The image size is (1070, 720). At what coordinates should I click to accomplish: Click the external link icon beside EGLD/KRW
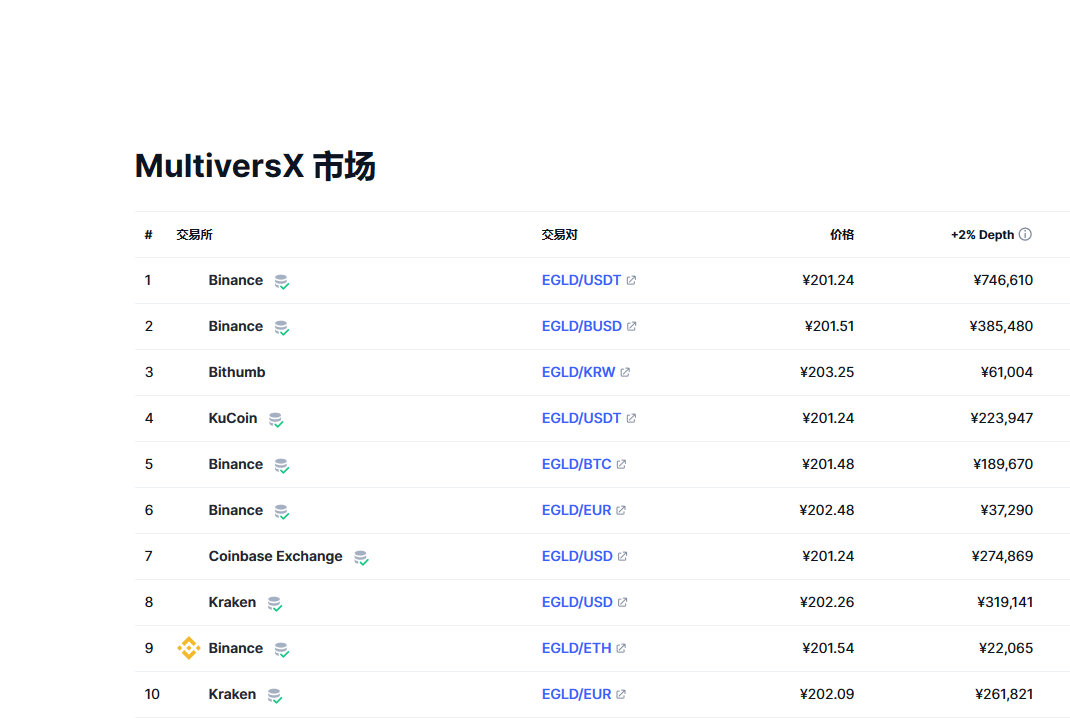point(625,372)
